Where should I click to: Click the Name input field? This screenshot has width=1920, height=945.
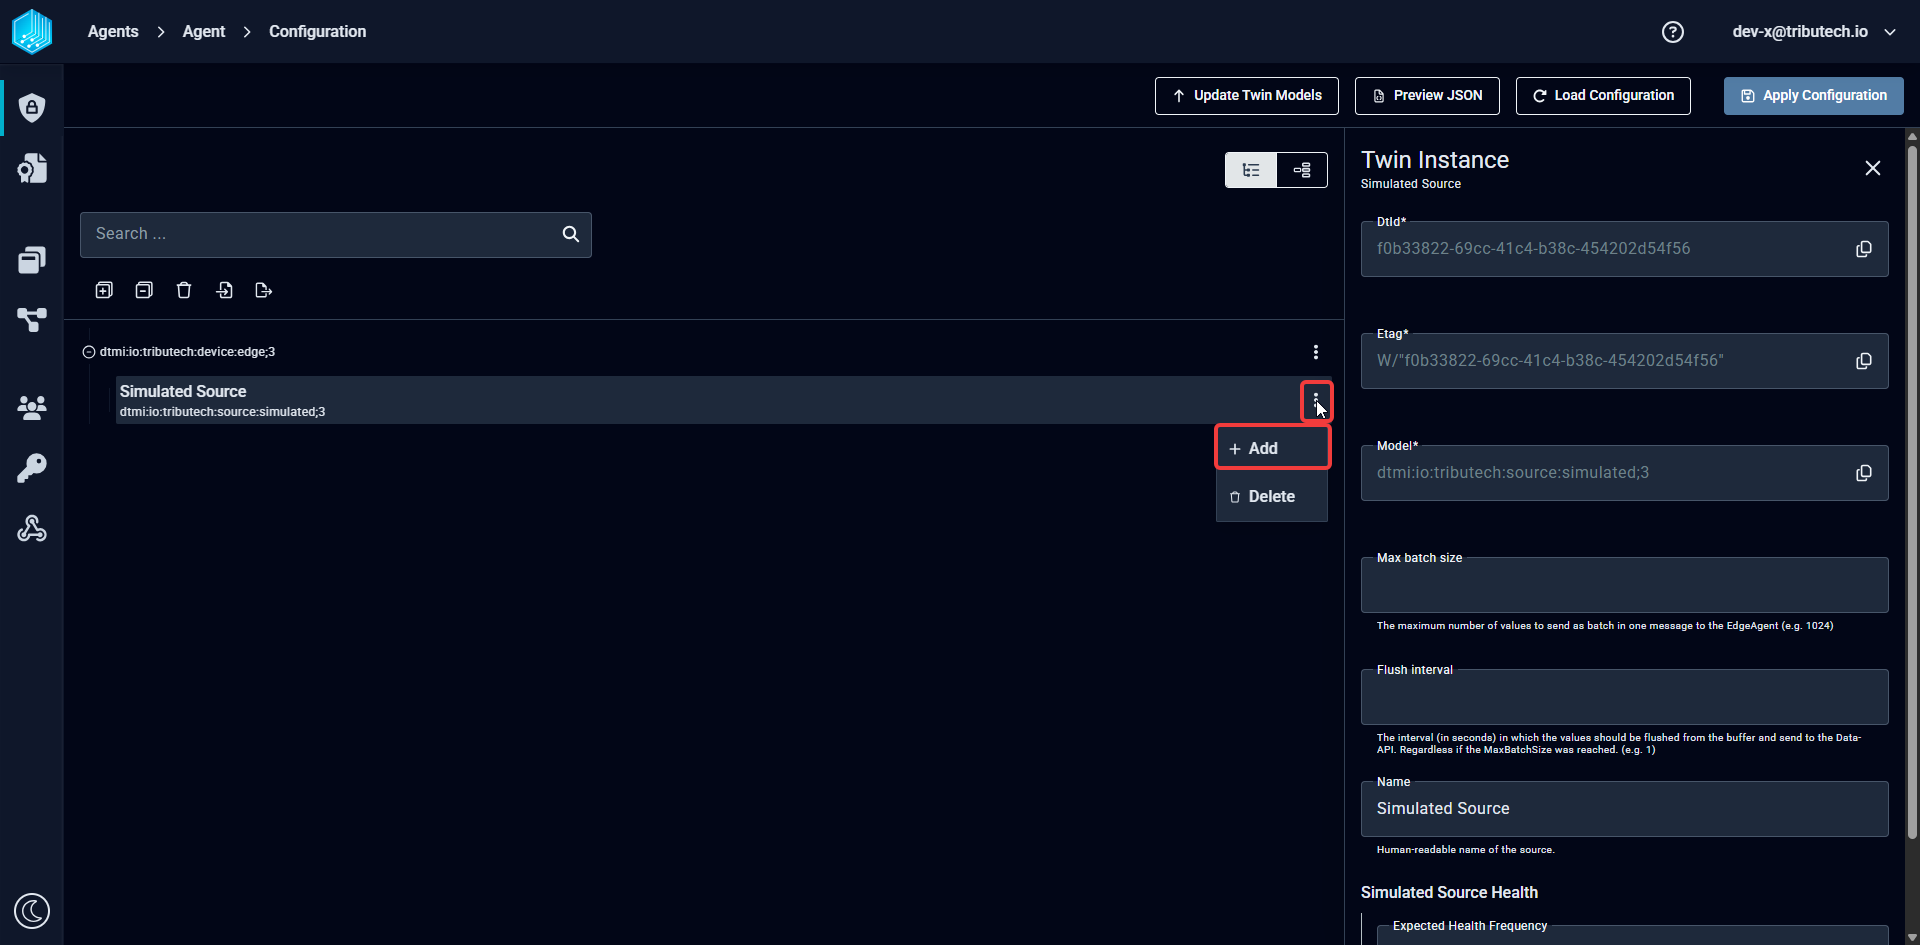[x=1625, y=809]
